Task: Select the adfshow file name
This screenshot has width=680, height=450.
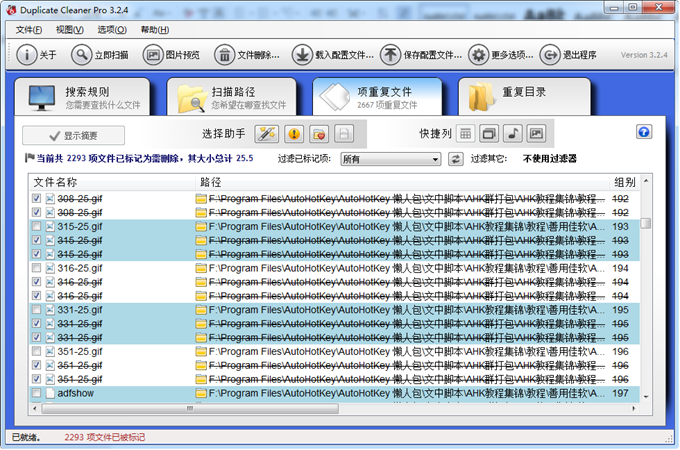Action: [75, 393]
